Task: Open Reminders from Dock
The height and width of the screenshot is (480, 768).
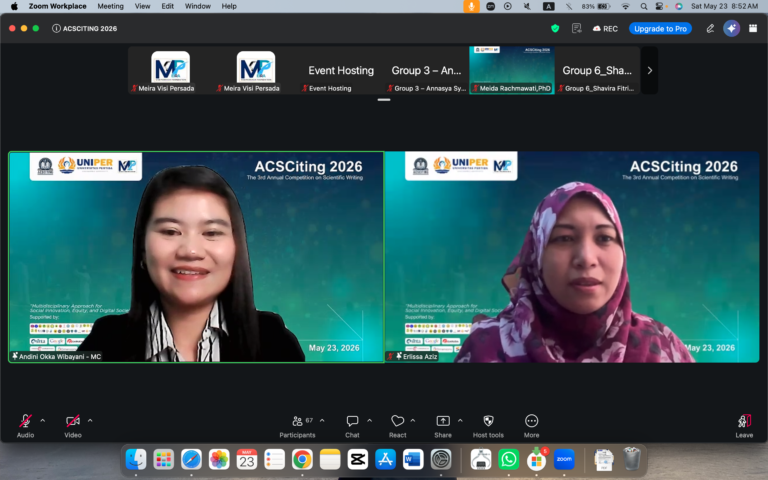Action: coord(274,459)
